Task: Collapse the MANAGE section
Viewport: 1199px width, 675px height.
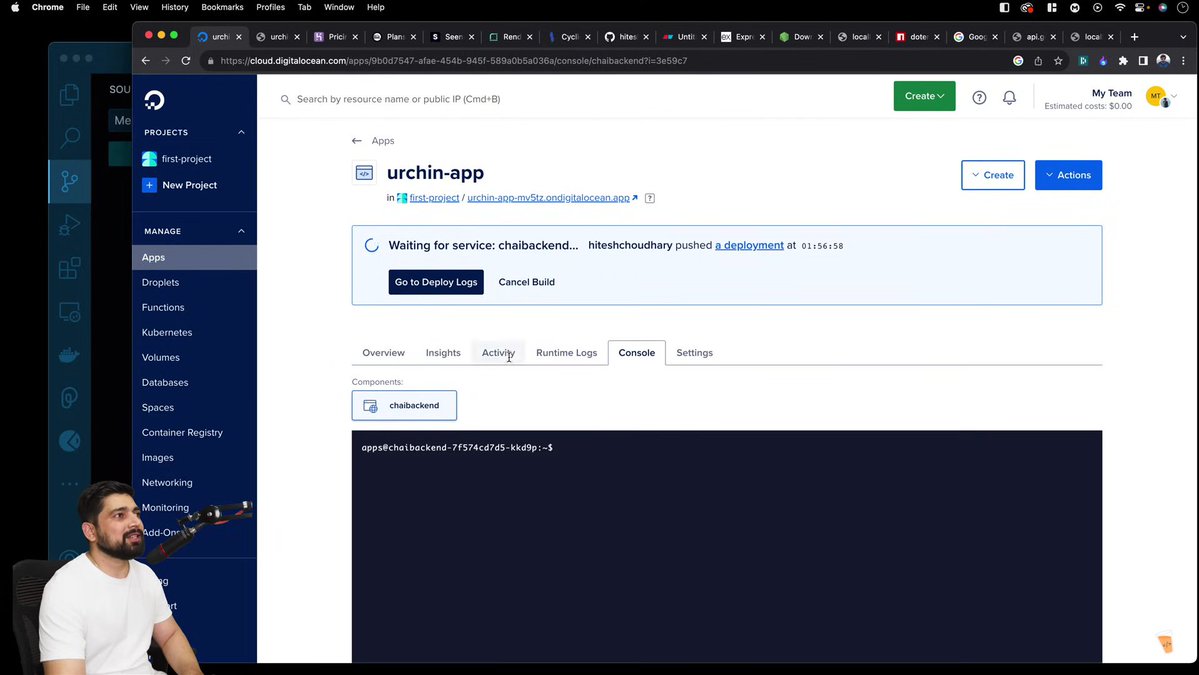Action: click(x=241, y=231)
